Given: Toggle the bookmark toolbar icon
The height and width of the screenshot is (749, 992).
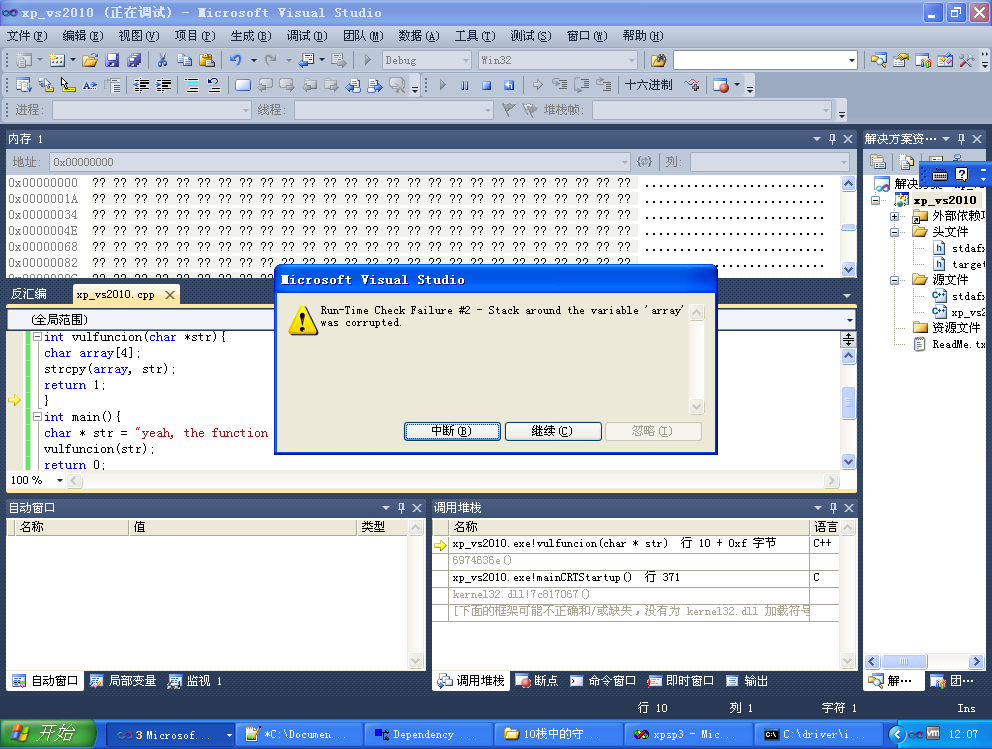Looking at the screenshot, I should [243, 85].
